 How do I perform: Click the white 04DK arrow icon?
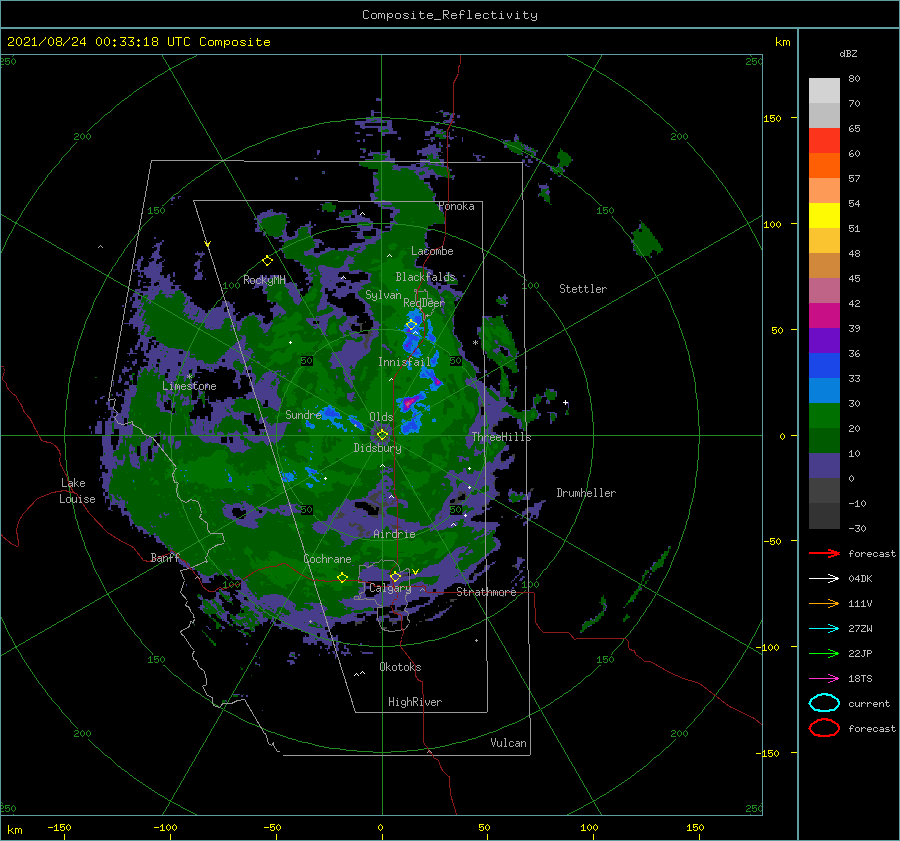(x=824, y=578)
